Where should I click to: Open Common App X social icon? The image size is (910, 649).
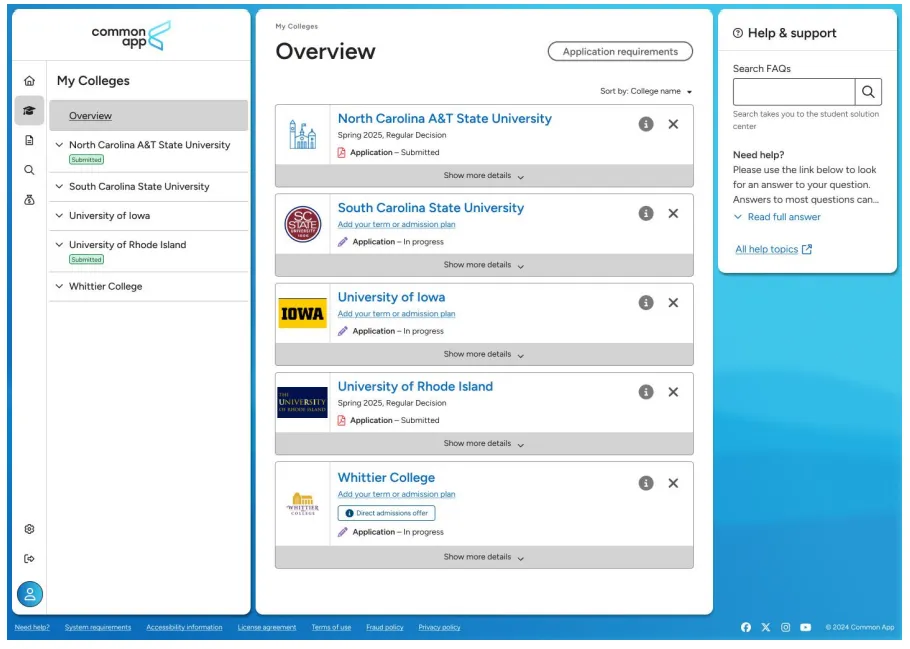(x=766, y=627)
